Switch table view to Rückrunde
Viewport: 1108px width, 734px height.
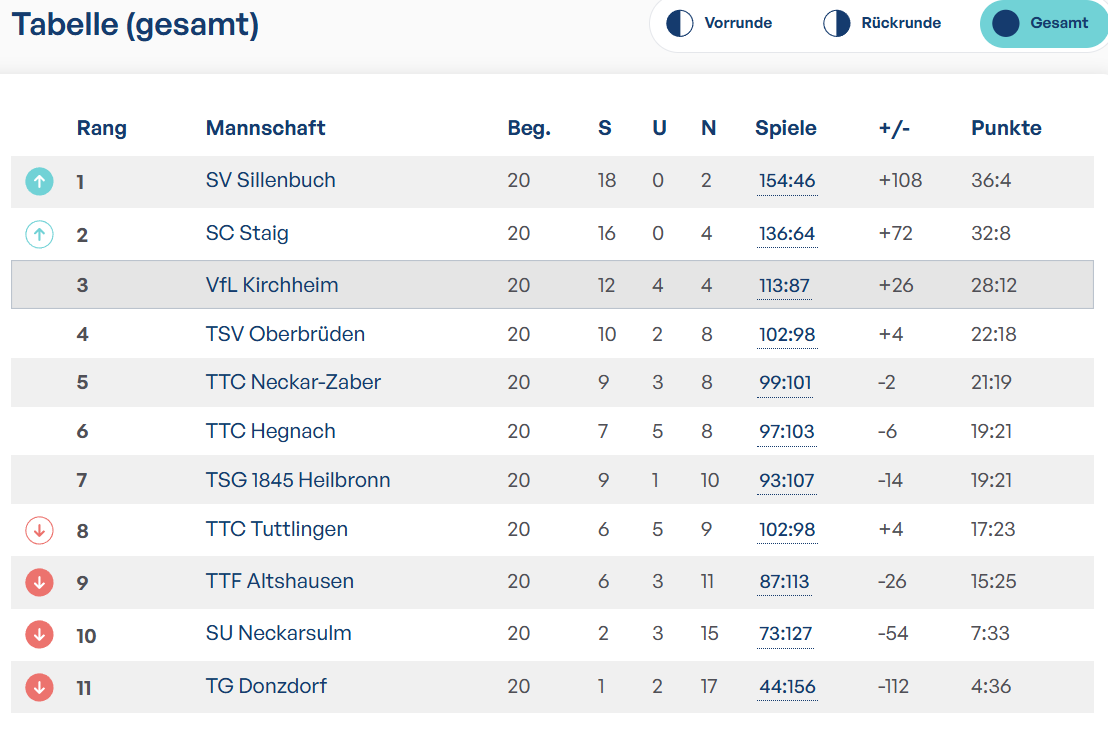pos(883,23)
